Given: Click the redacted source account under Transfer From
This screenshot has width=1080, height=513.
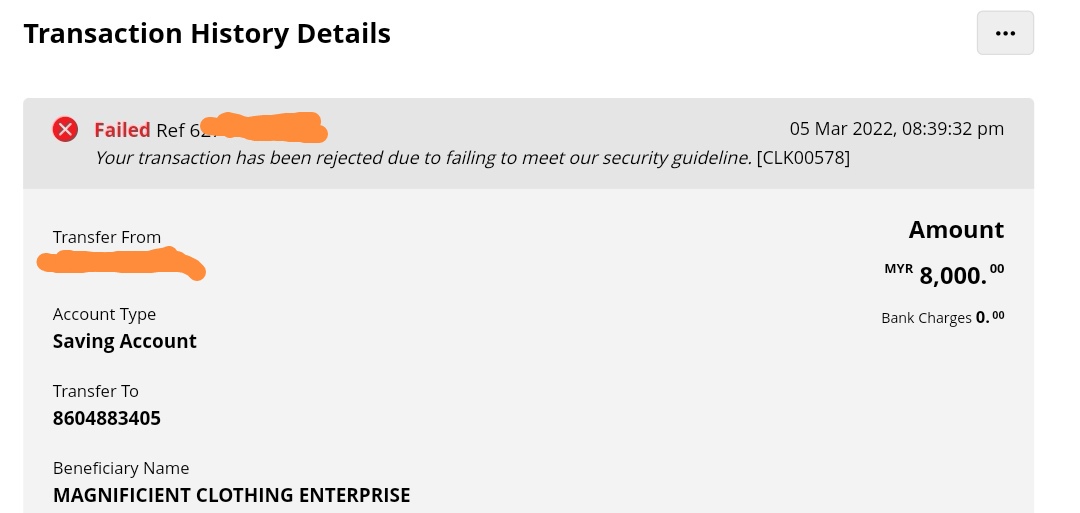Looking at the screenshot, I should point(120,265).
